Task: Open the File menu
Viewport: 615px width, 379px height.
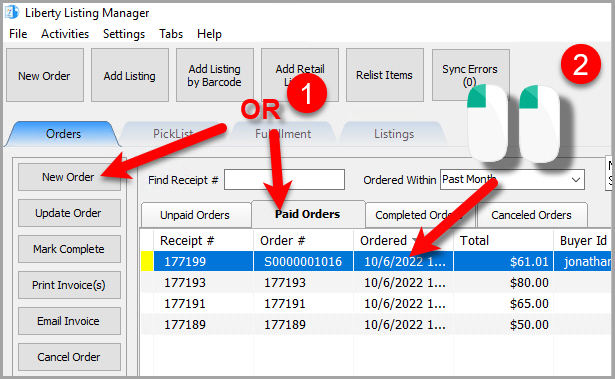Action: tap(18, 34)
